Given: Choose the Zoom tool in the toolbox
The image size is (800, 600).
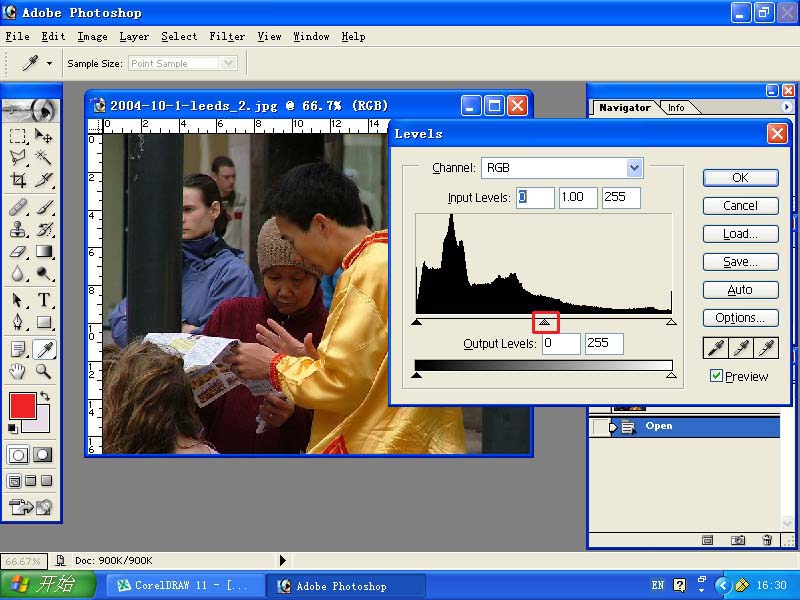Looking at the screenshot, I should 44,371.
